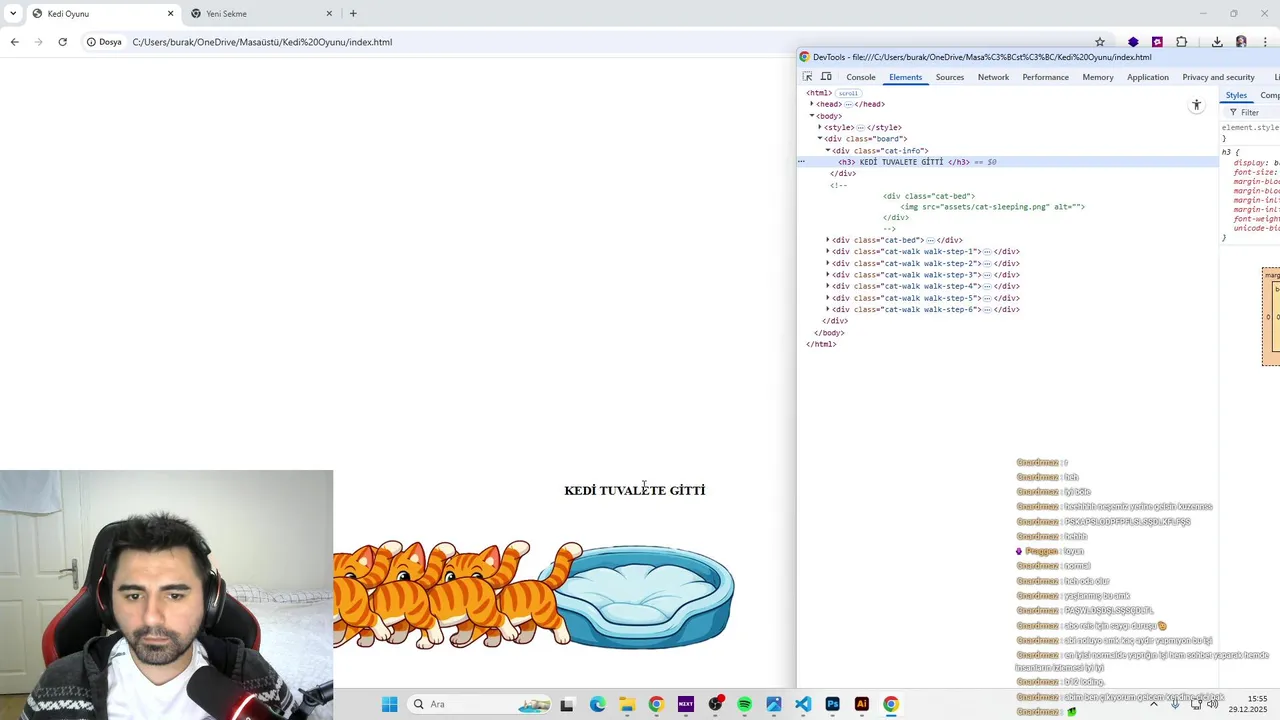This screenshot has height=720, width=1280.
Task: Open the tab search dropdown arrow
Action: tap(13, 14)
